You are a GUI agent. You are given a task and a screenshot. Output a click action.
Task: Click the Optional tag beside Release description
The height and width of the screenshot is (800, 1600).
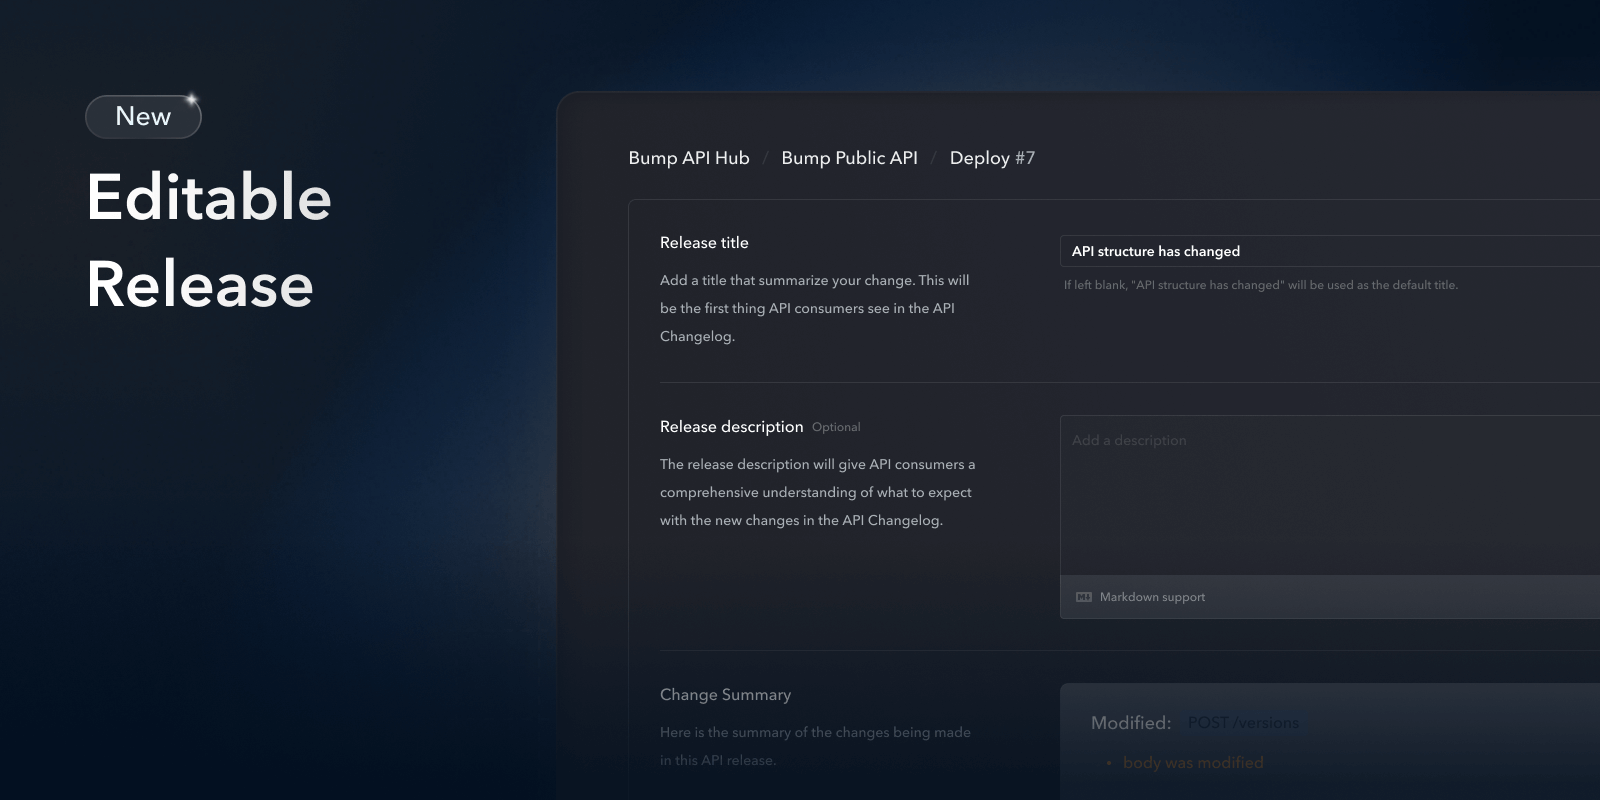tap(836, 427)
